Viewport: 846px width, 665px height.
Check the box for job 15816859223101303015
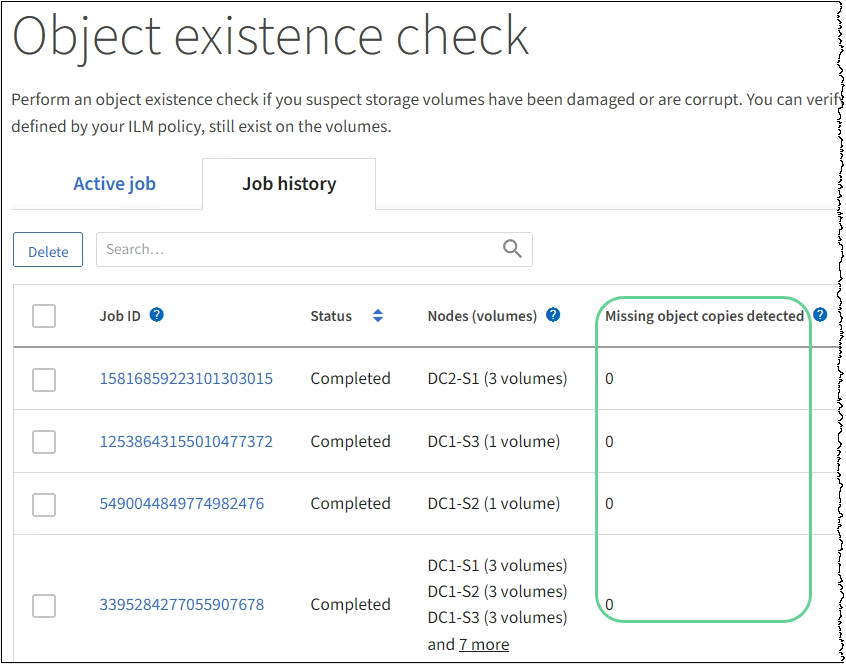coord(44,379)
